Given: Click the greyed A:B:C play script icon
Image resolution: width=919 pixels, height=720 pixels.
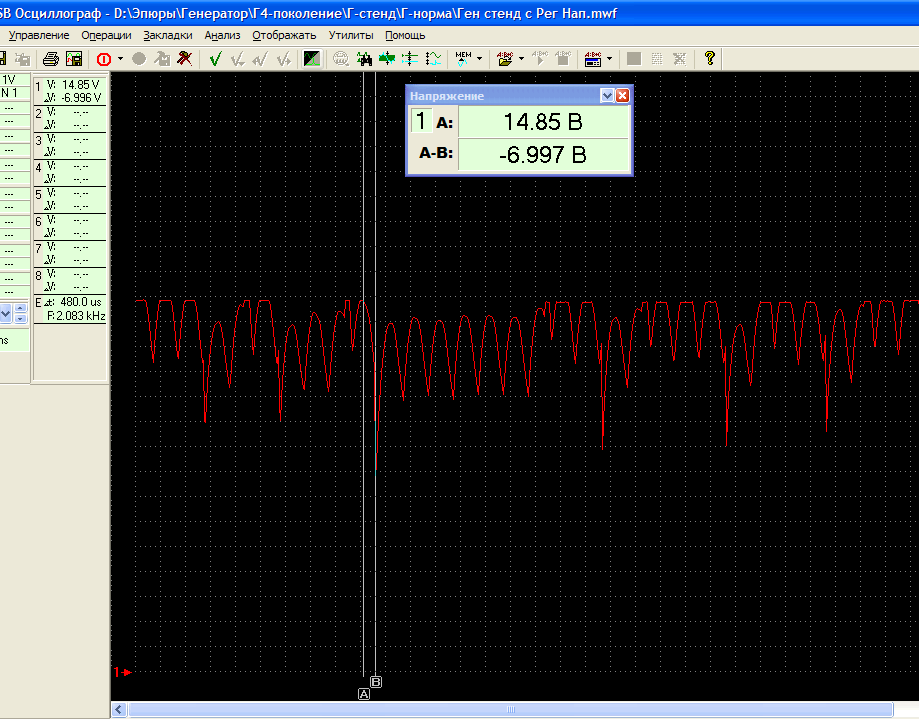Looking at the screenshot, I should pos(540,59).
